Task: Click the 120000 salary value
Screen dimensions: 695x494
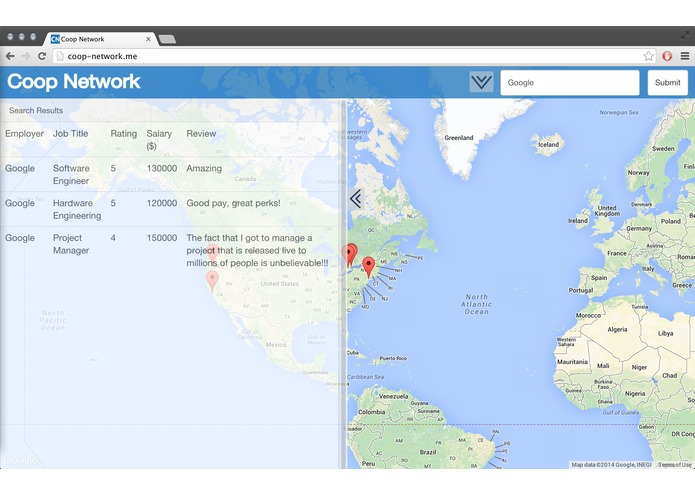Action: [162, 203]
